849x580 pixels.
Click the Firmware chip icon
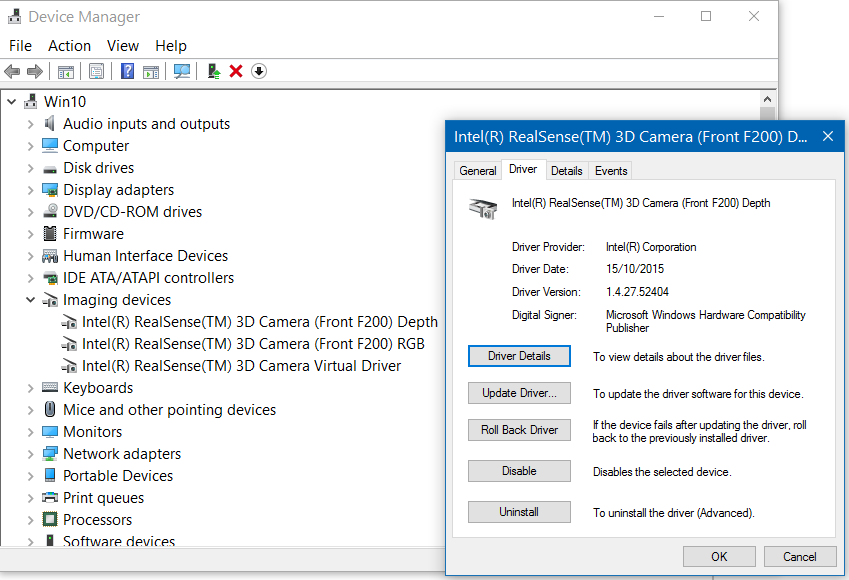[x=50, y=233]
